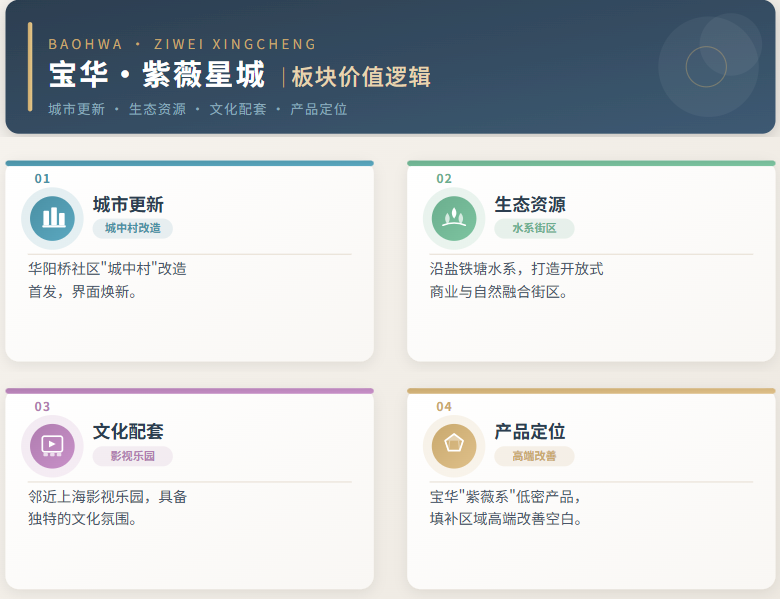Click the 城中村改造 tag badge
Image resolution: width=780 pixels, height=599 pixels.
click(x=132, y=228)
